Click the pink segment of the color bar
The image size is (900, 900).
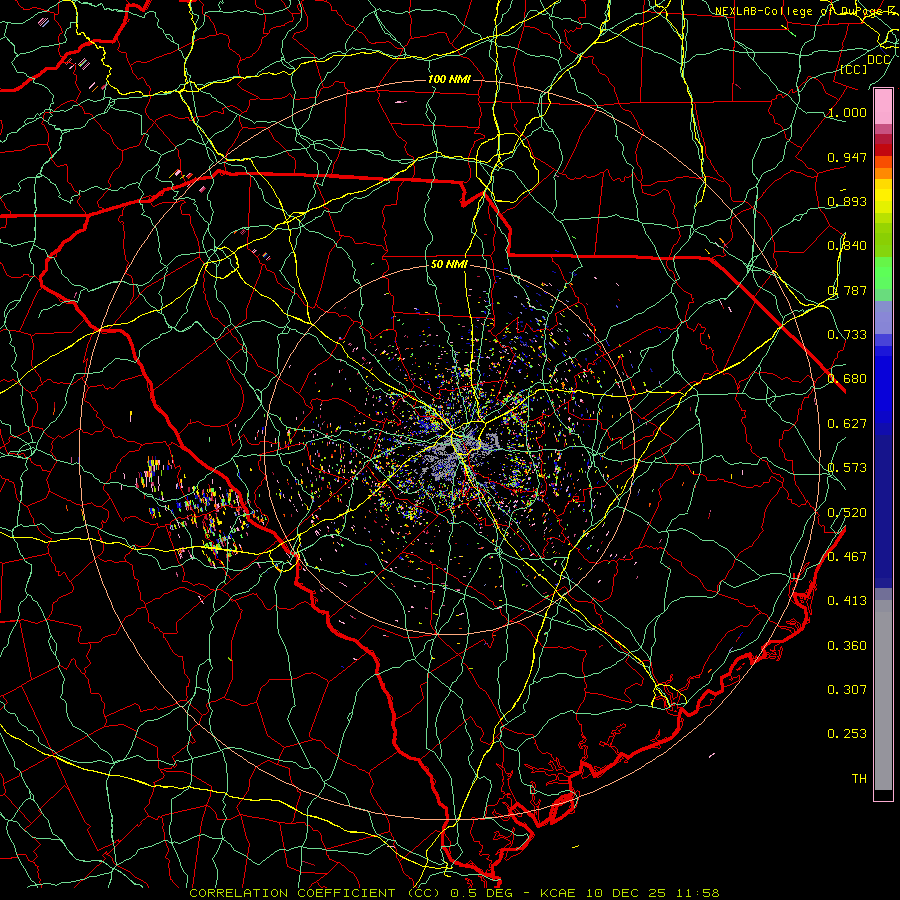(x=883, y=107)
